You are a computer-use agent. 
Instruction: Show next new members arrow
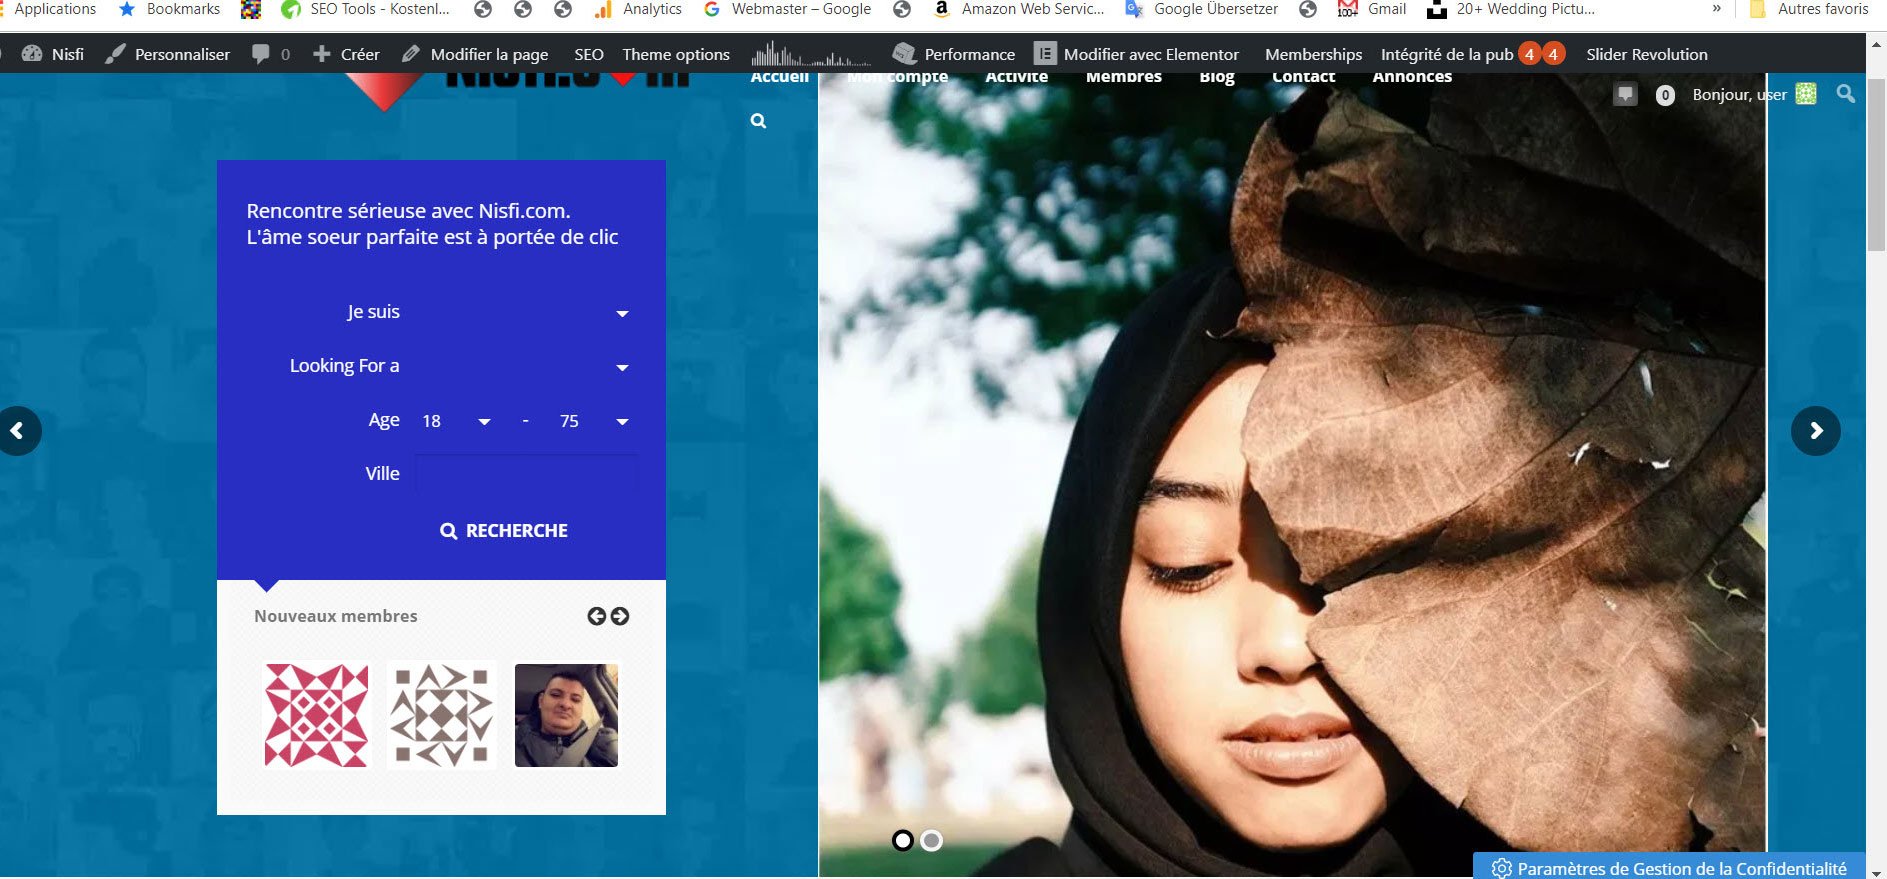(x=620, y=616)
